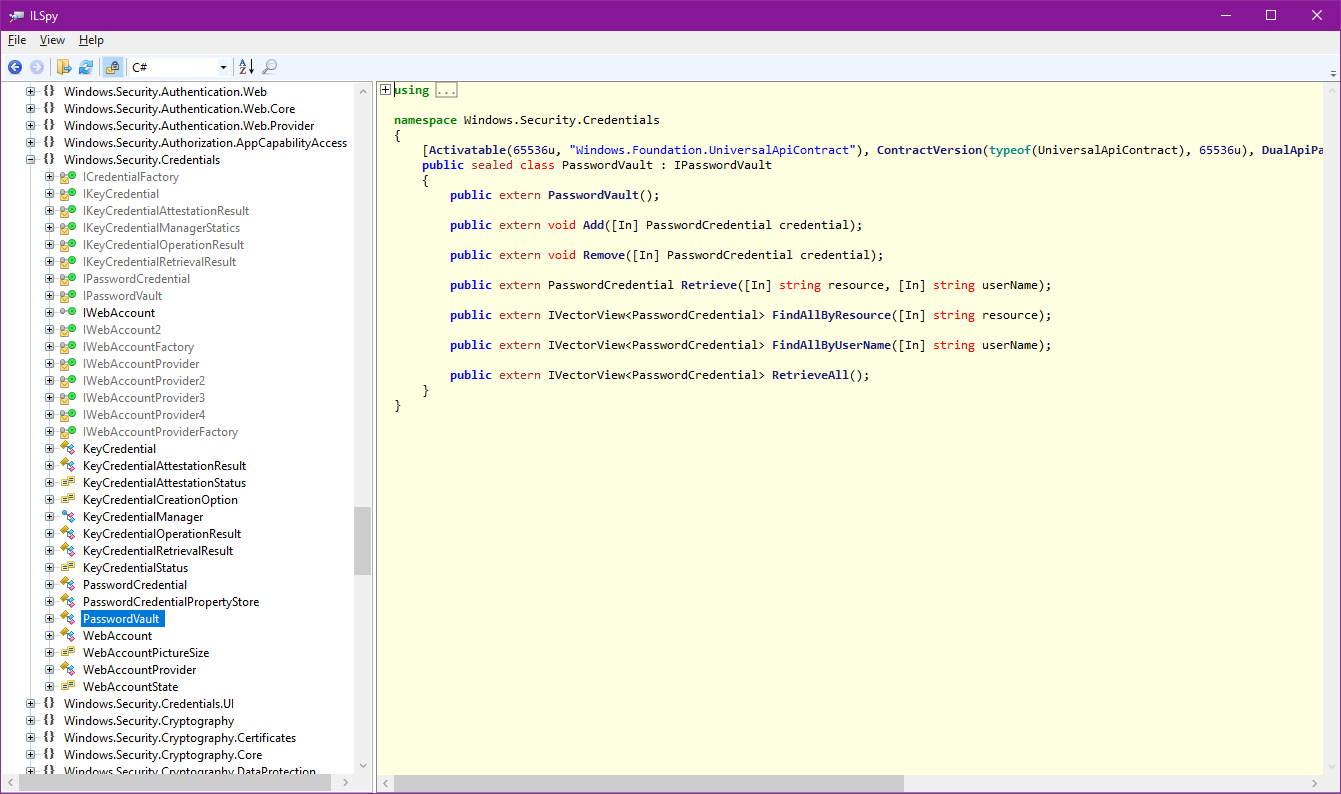This screenshot has height=794, width=1341.
Task: Click the WebAccountState enum icon
Action: (x=68, y=687)
